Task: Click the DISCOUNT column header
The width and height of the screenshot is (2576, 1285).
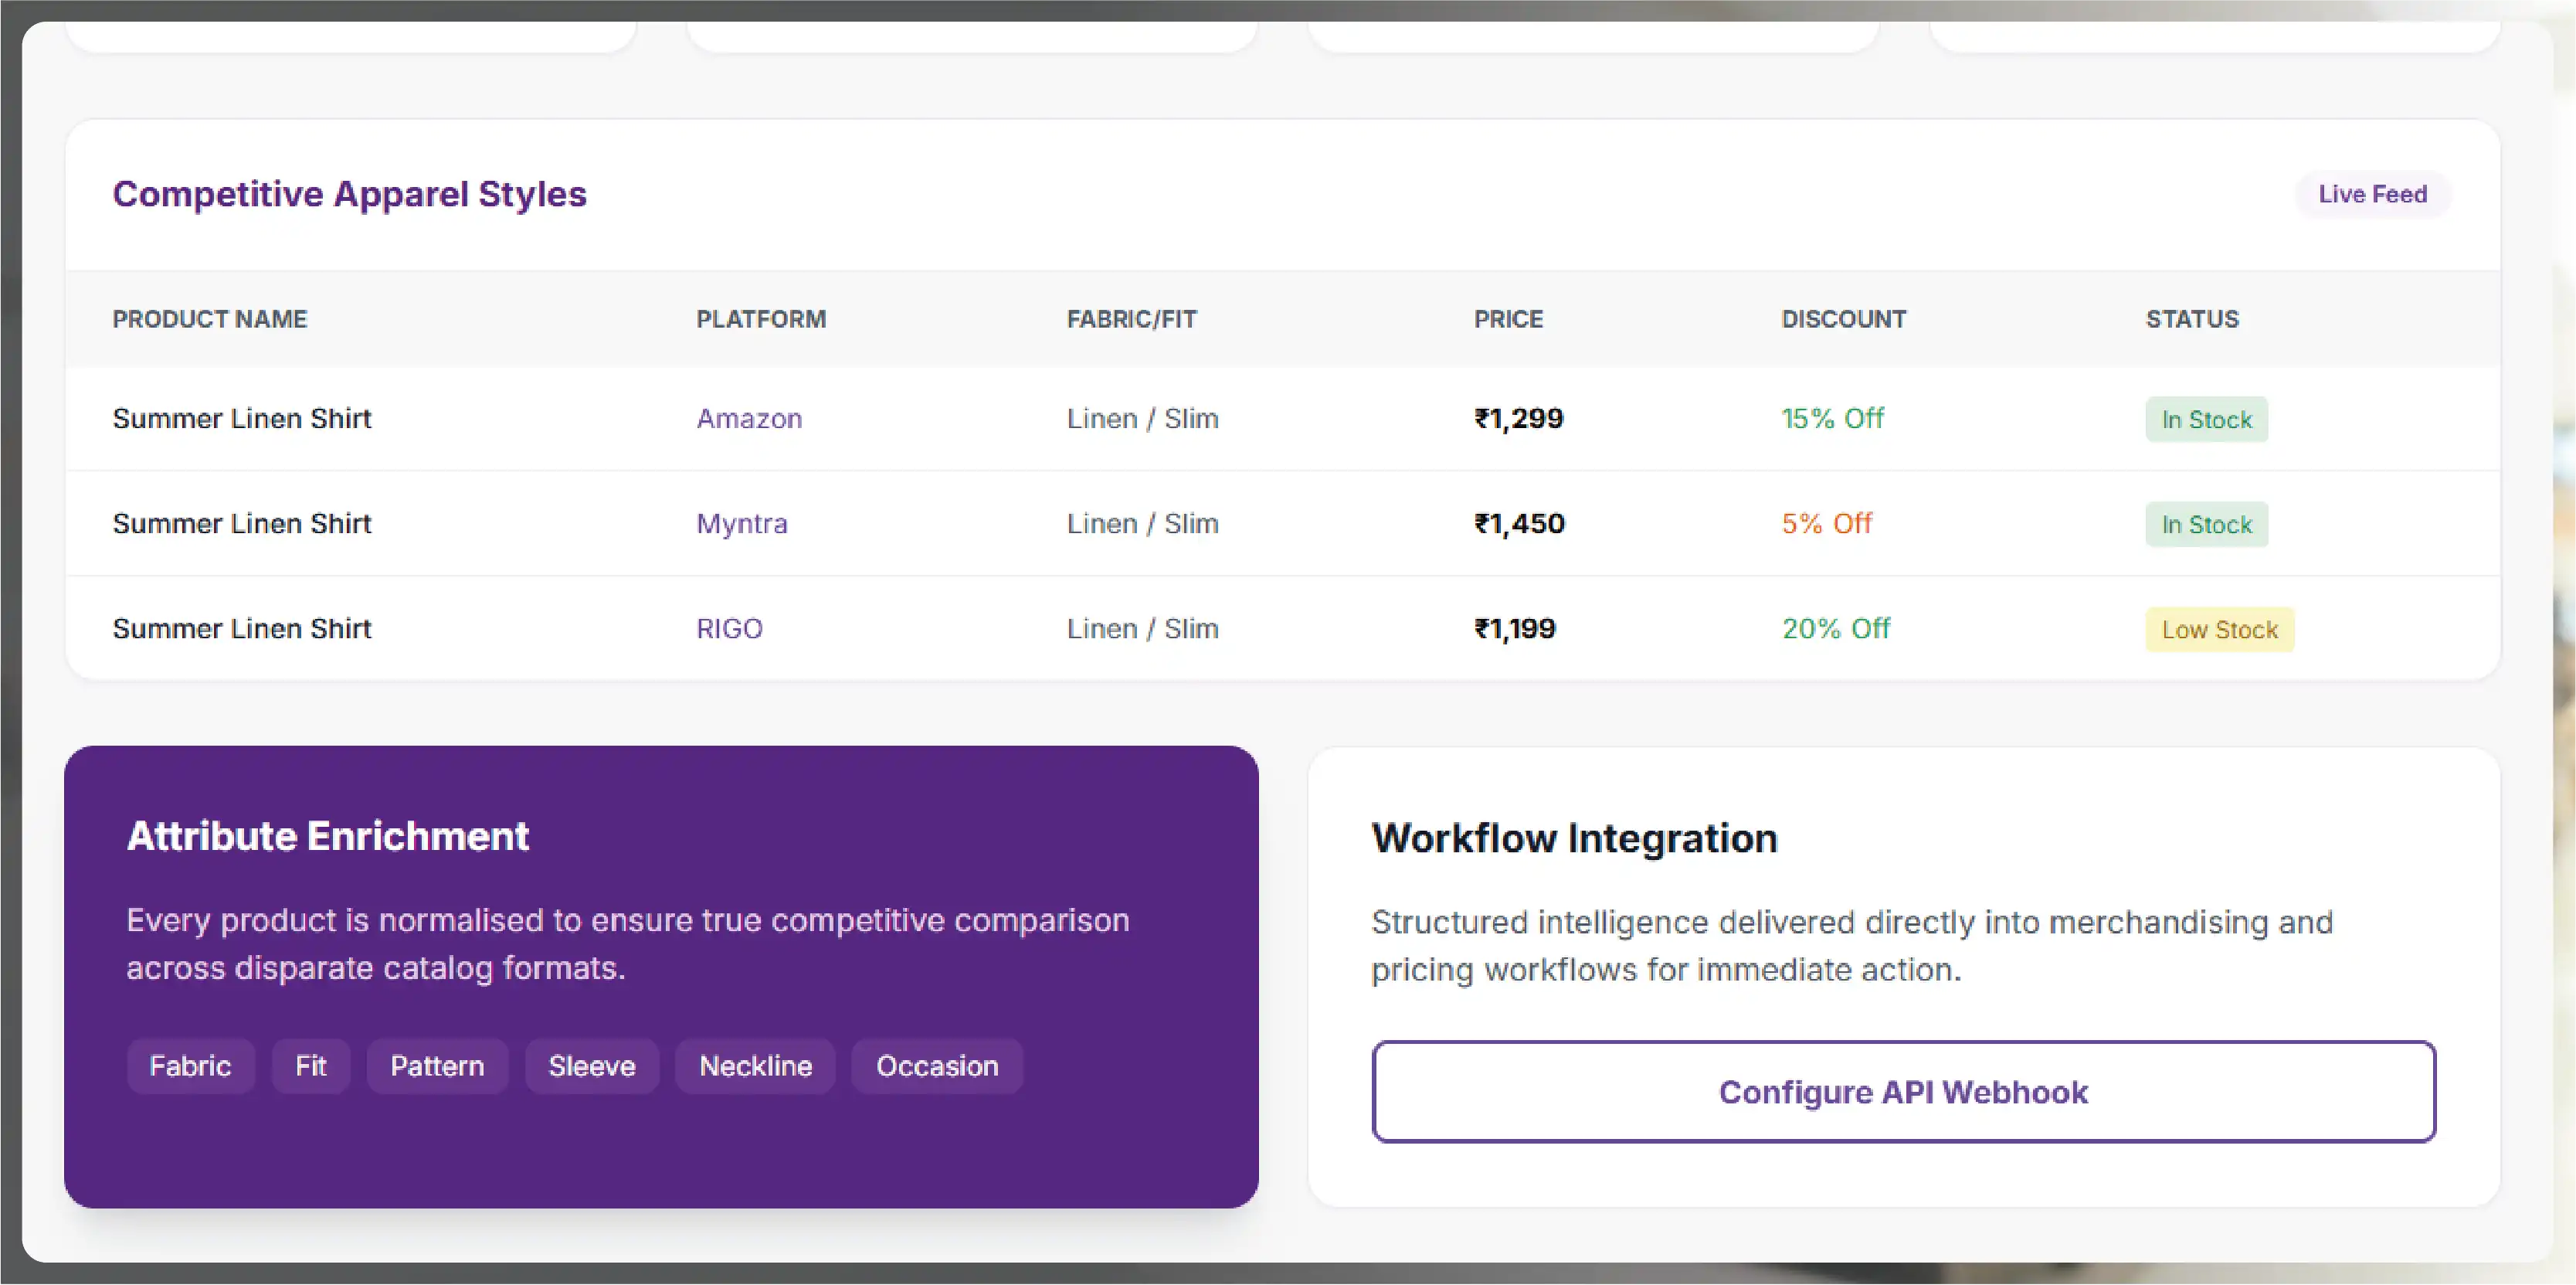Action: 1844,319
